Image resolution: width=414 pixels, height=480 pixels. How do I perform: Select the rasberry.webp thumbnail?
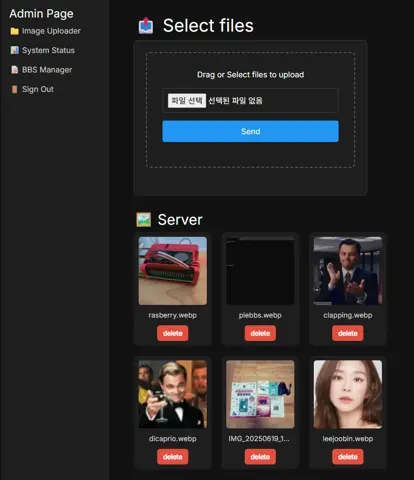[x=173, y=271]
